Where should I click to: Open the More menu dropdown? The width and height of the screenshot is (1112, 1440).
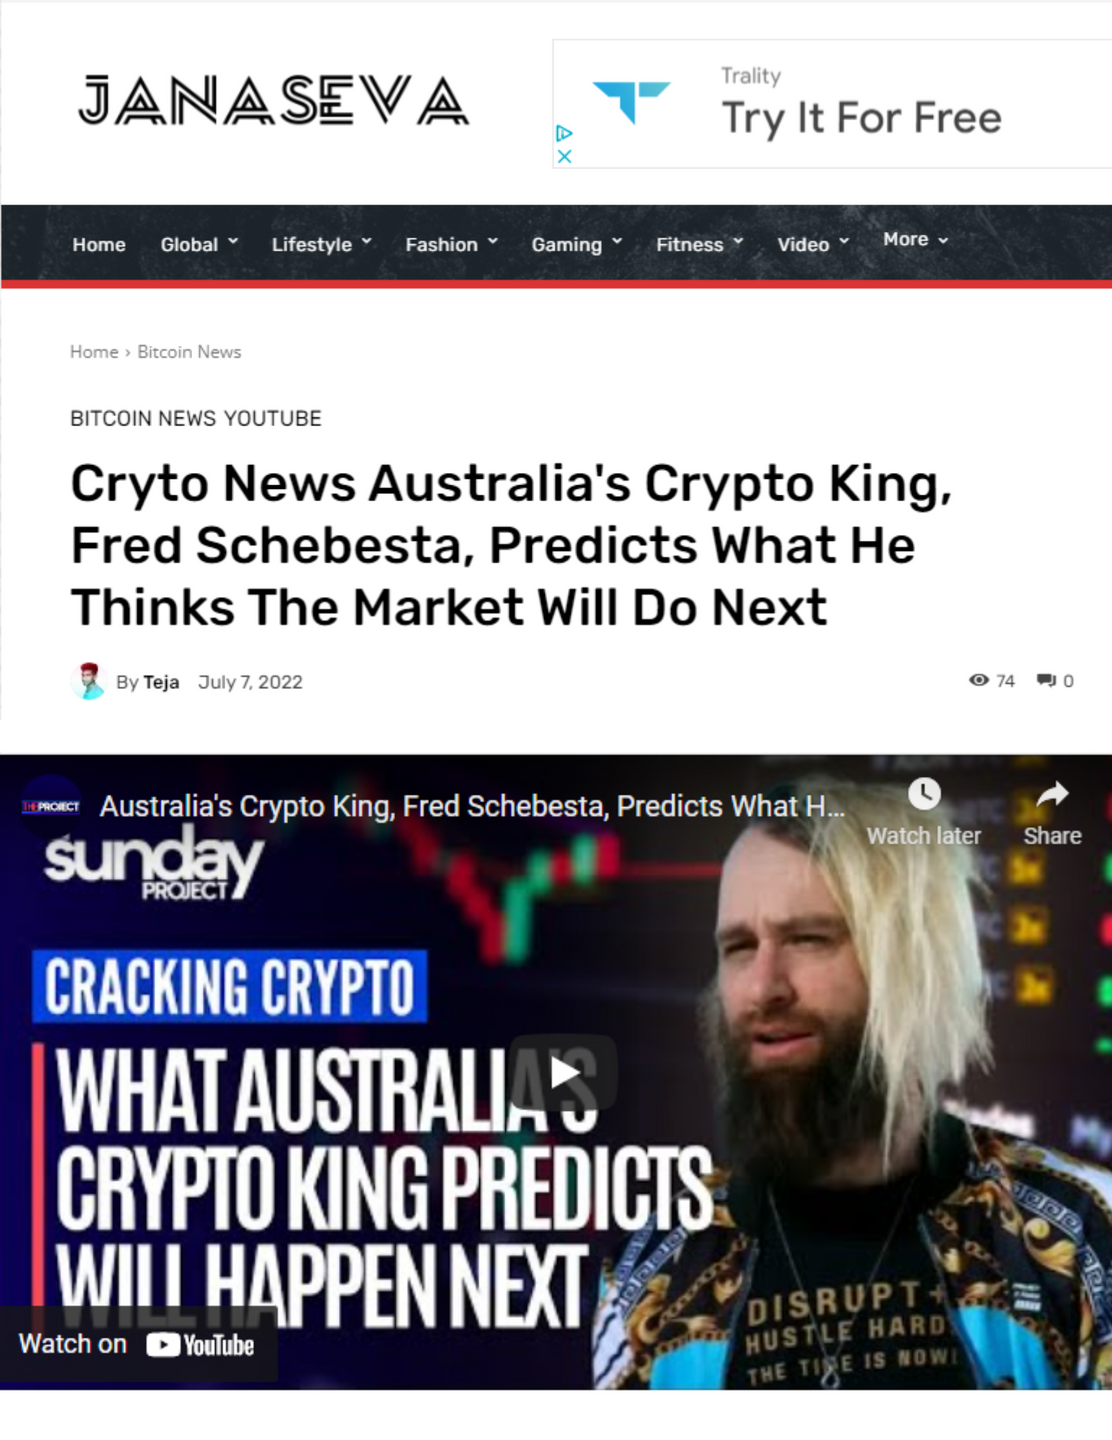coord(916,239)
